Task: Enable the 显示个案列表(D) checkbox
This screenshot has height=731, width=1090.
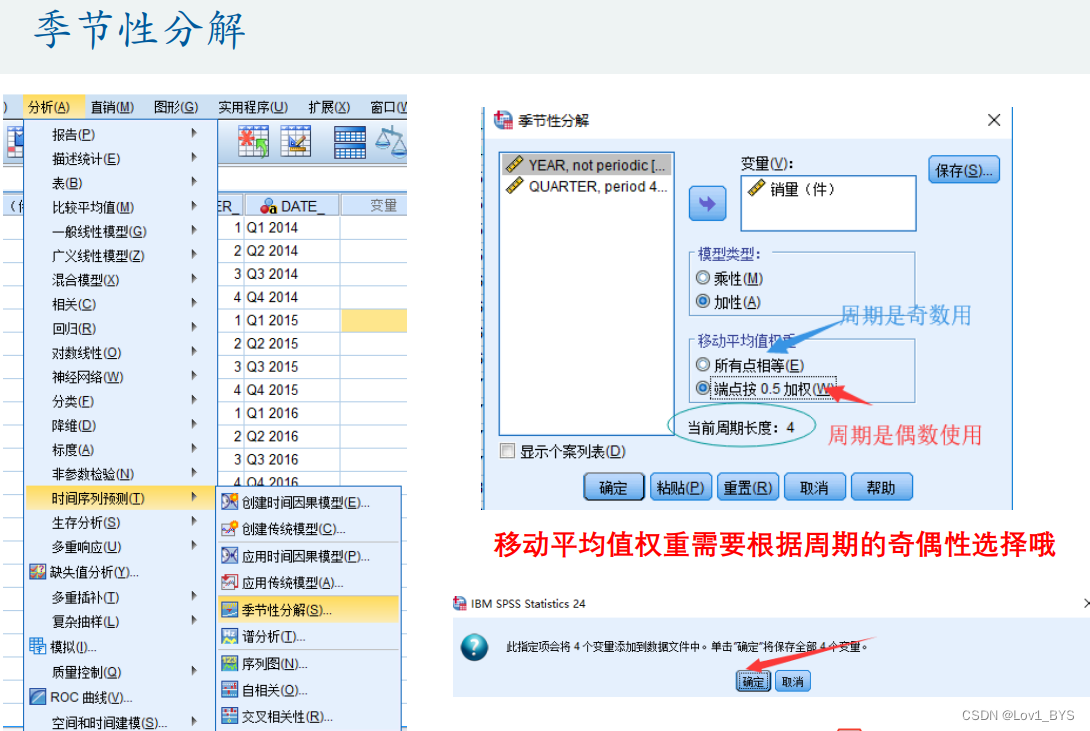Action: (x=508, y=451)
